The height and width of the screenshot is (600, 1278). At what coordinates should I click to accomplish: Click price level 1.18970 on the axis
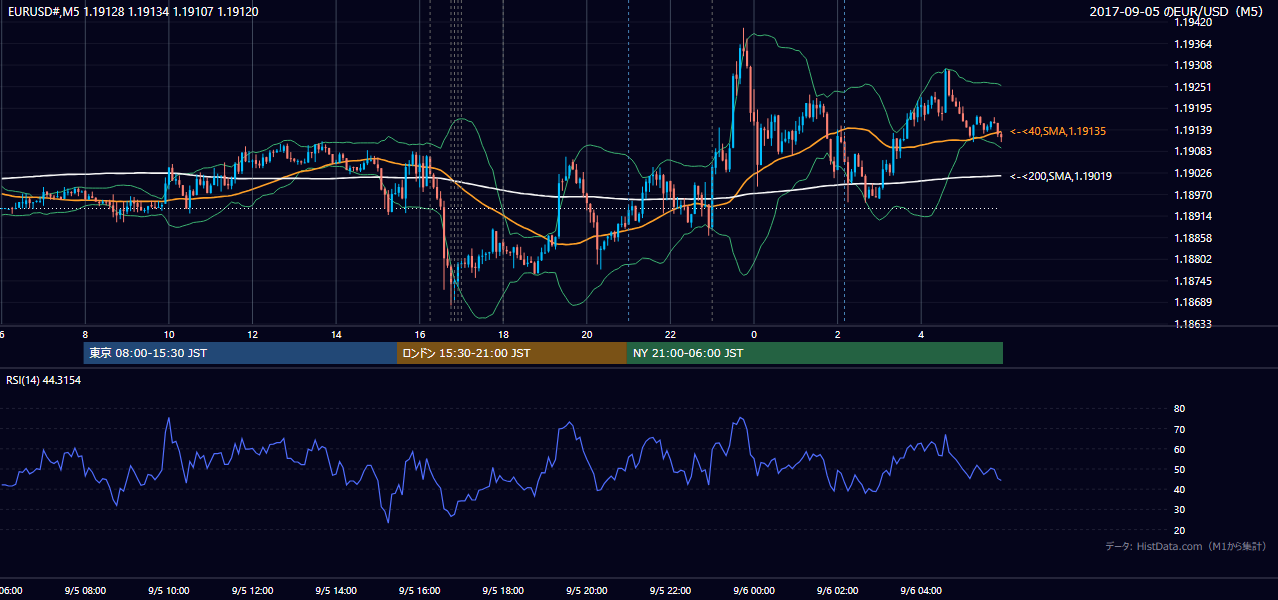pos(1191,194)
